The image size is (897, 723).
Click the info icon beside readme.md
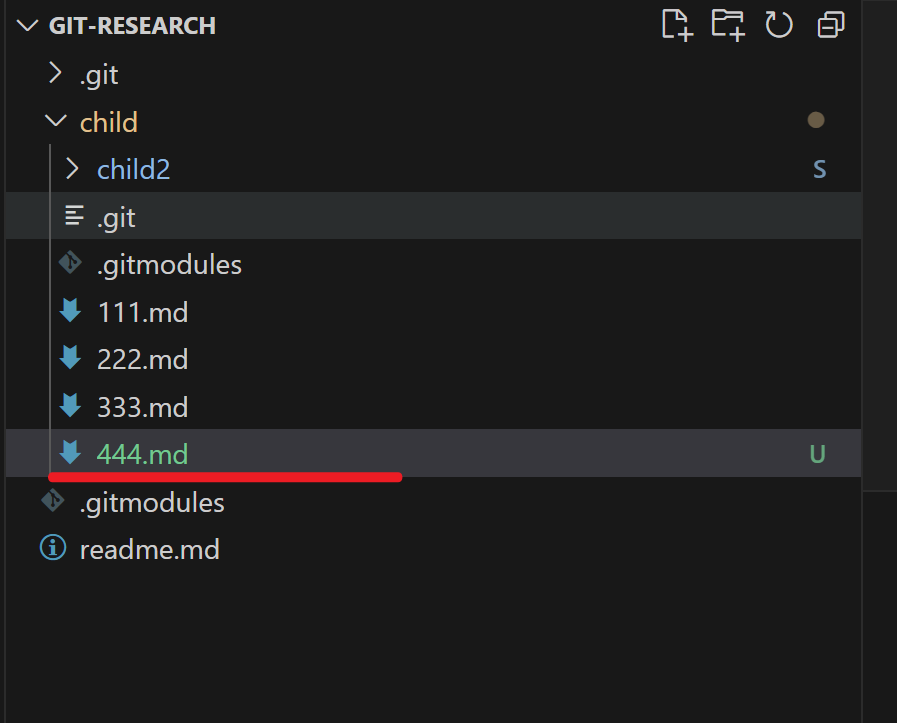(x=51, y=548)
